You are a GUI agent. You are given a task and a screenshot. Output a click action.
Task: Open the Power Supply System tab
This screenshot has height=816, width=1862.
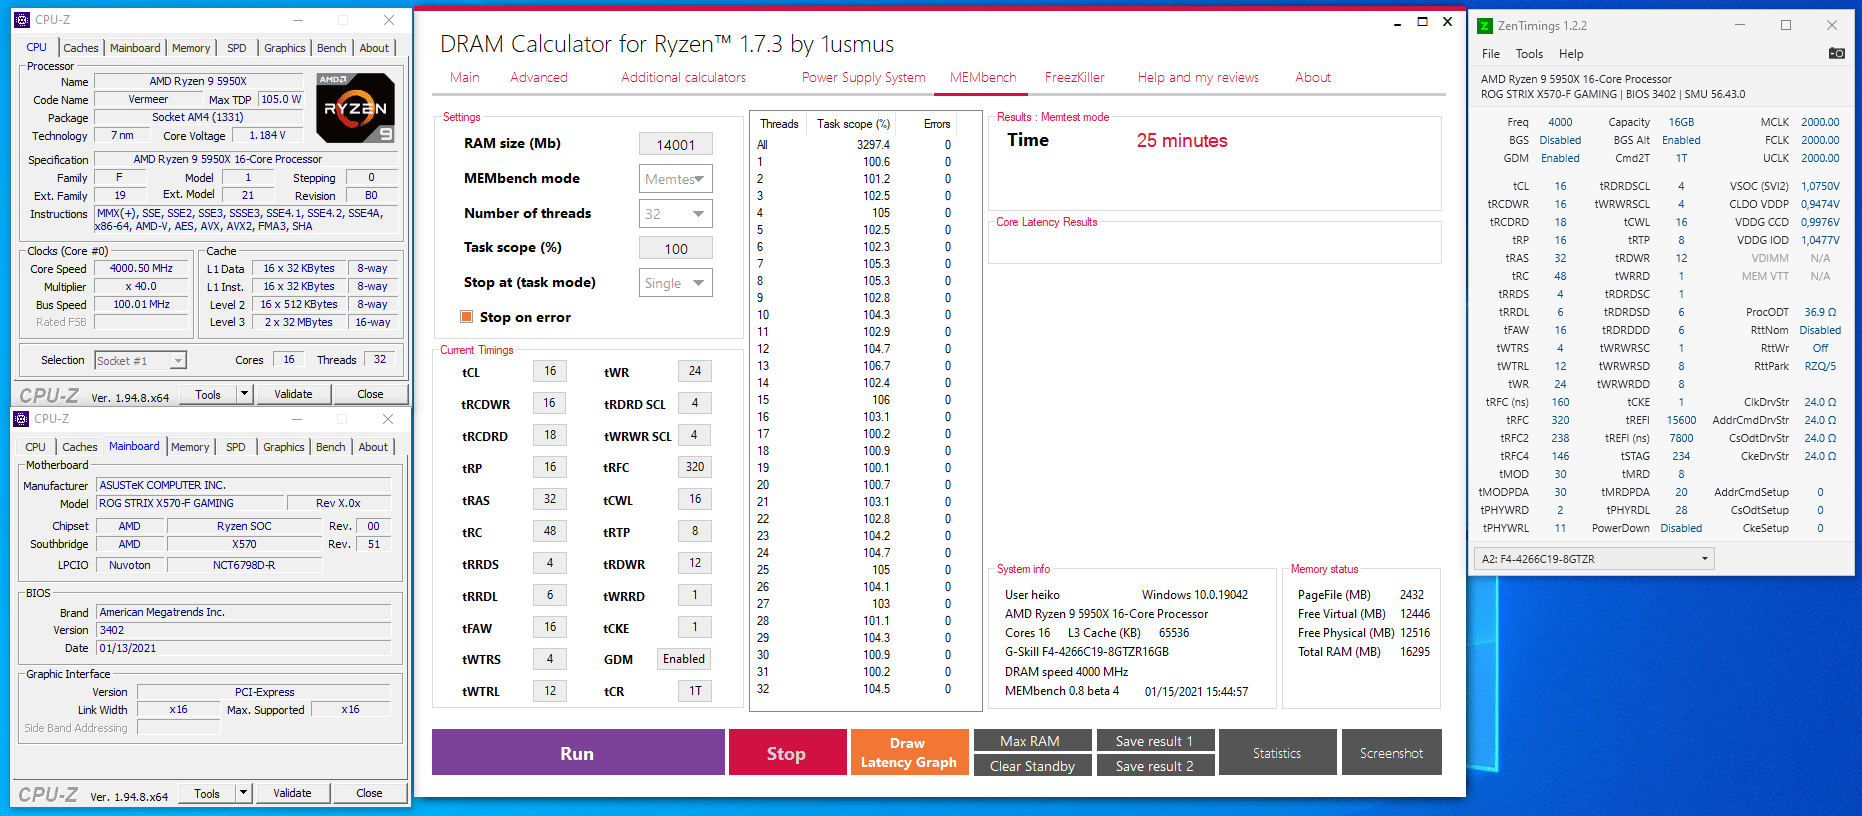coord(863,77)
